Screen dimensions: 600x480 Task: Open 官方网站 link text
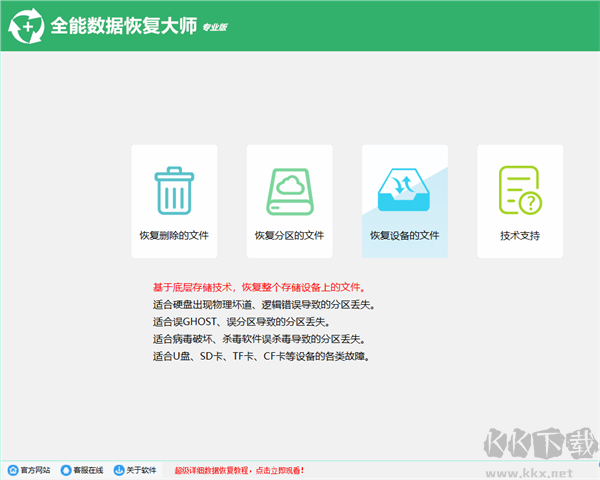coord(35,470)
